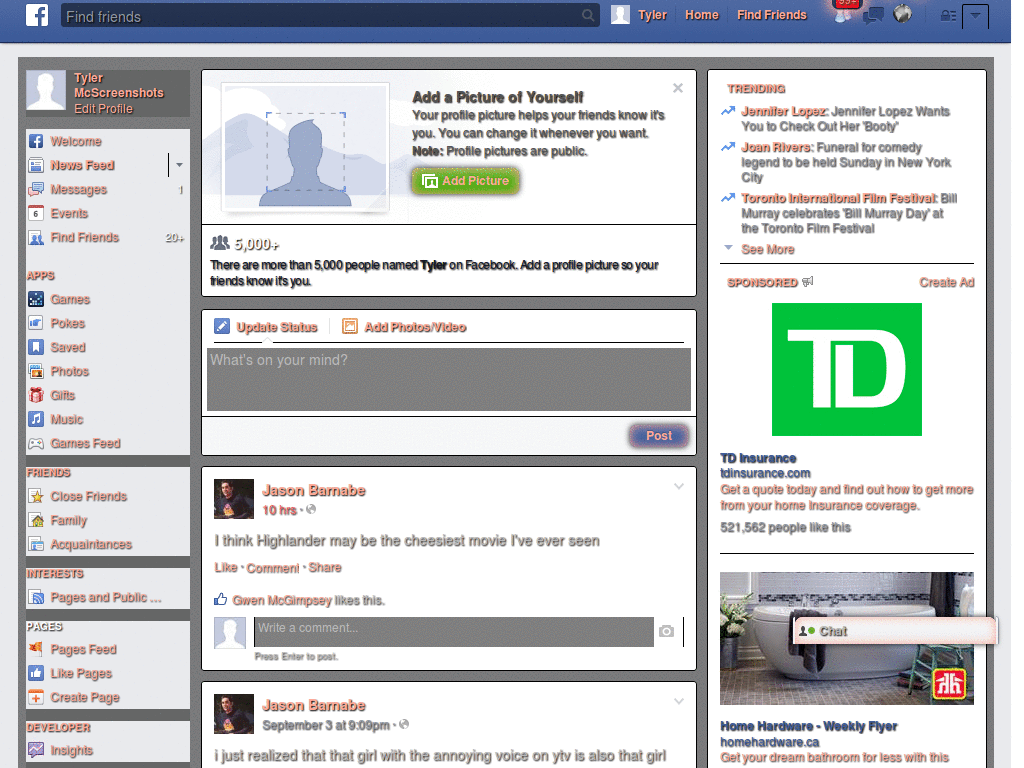The image size is (1024, 768).
Task: Click the Write a comment field
Action: pyautogui.click(x=454, y=632)
